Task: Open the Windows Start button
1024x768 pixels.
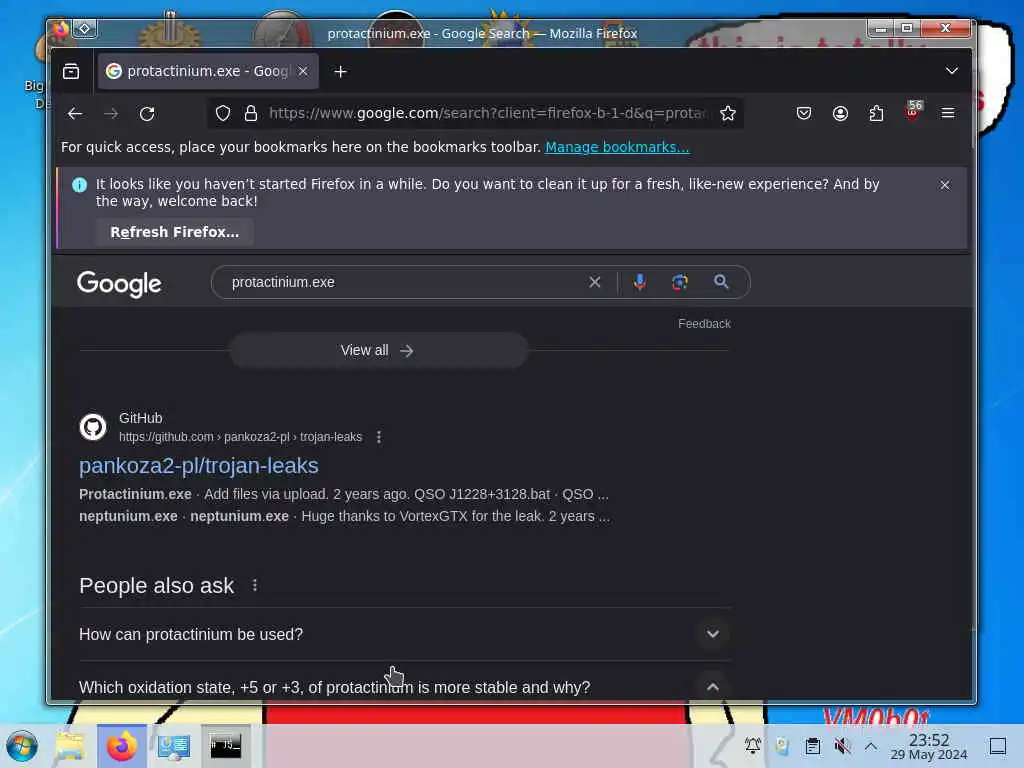Action: point(22,746)
